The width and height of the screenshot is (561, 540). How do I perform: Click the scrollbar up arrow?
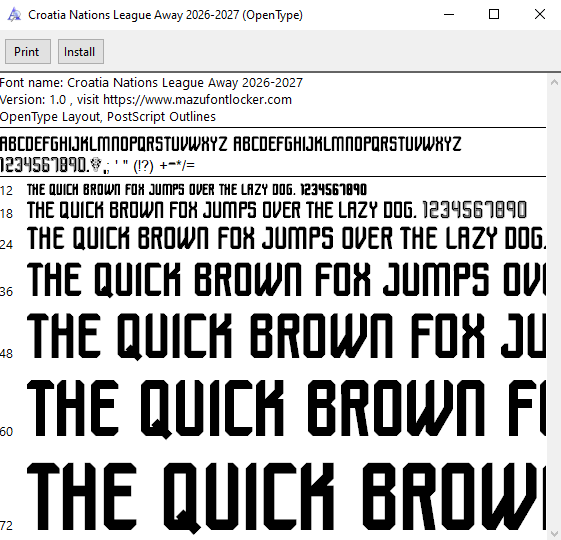(x=554, y=82)
